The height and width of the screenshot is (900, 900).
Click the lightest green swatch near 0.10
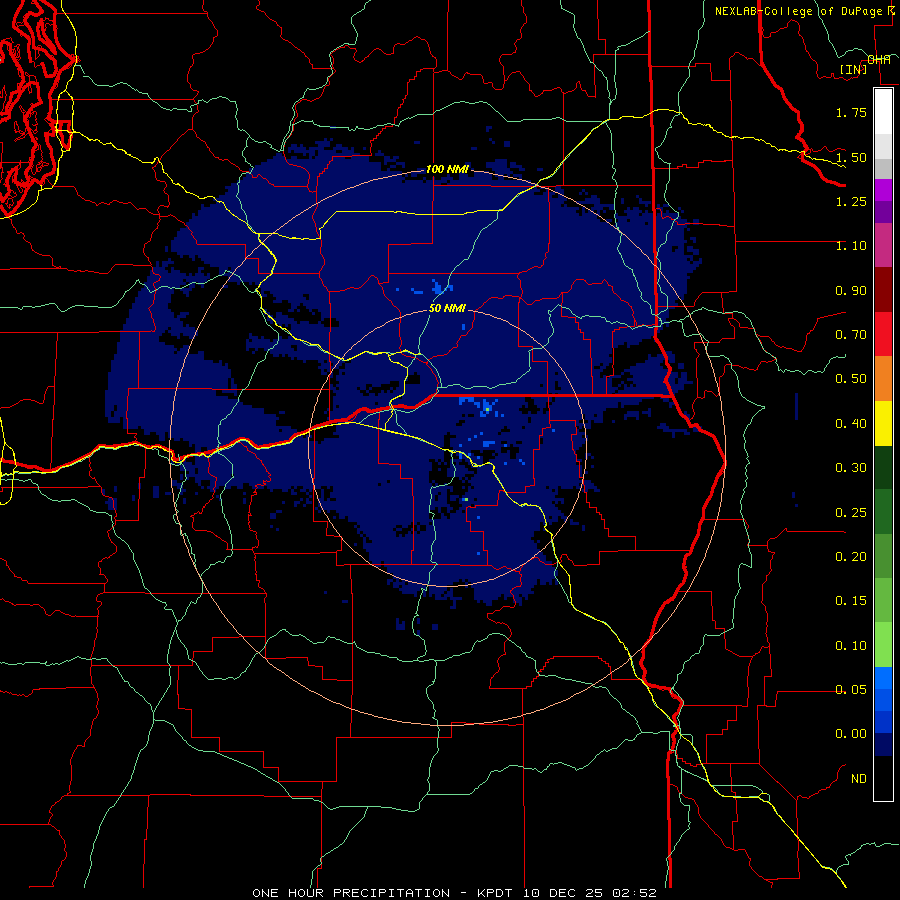[883, 645]
